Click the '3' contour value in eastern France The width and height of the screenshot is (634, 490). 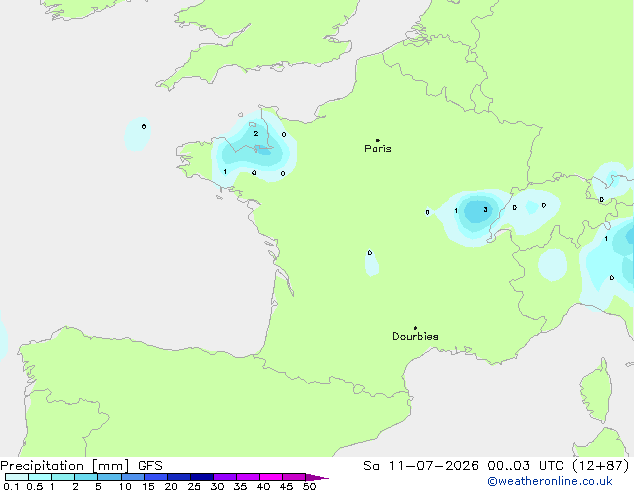coord(485,209)
